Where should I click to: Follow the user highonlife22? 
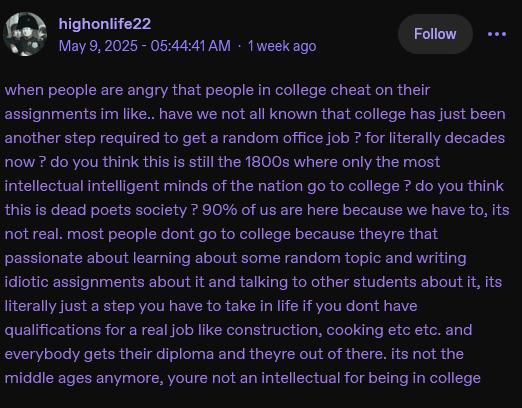coord(435,34)
